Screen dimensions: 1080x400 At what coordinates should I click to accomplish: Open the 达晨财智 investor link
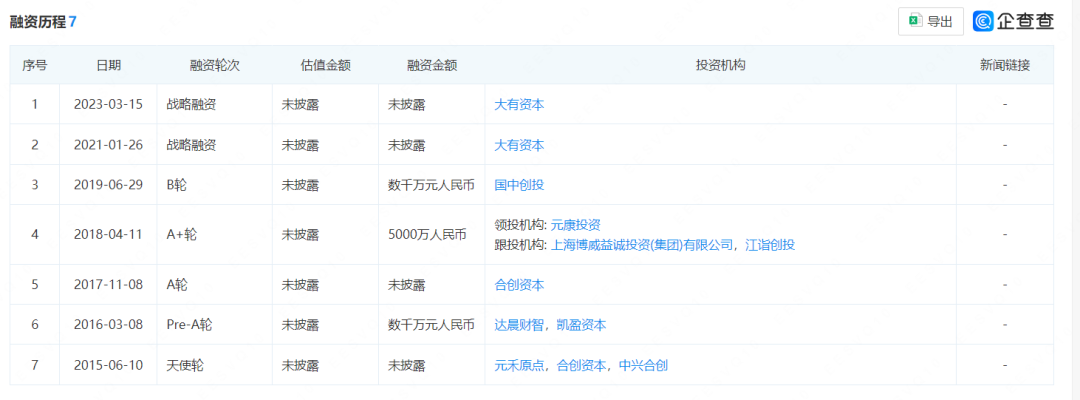tap(519, 325)
